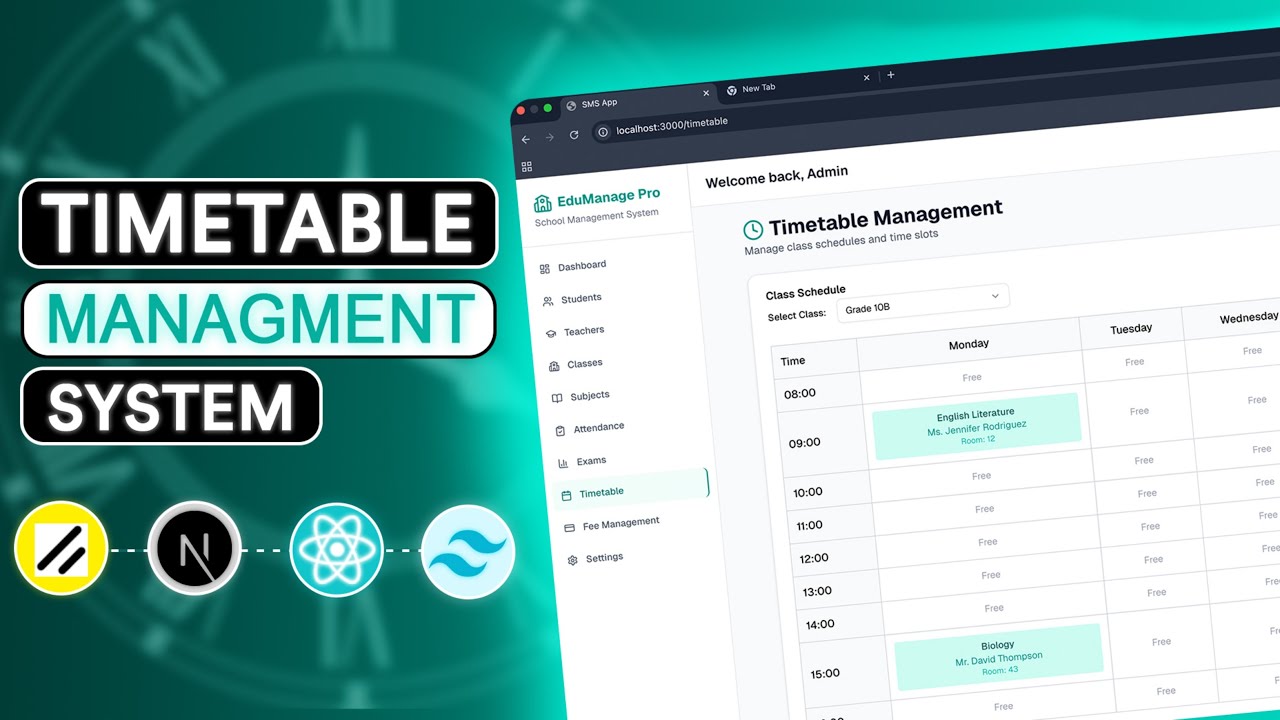Click the 12:00 time row label

(x=814, y=558)
